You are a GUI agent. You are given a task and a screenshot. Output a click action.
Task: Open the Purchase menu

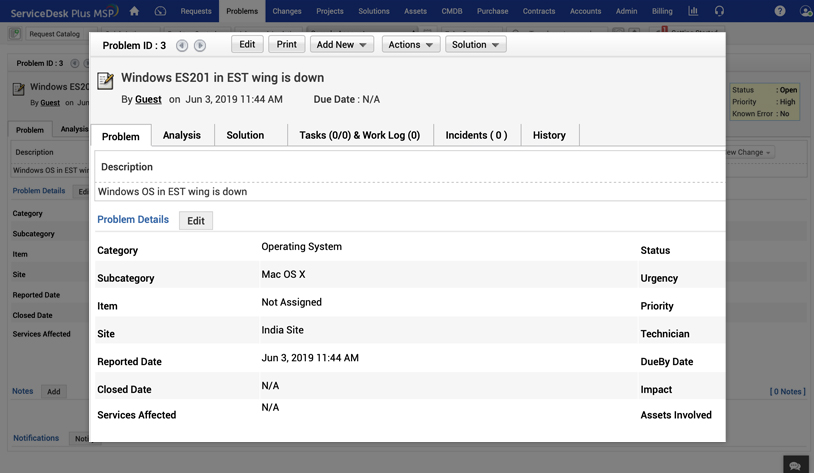(493, 11)
